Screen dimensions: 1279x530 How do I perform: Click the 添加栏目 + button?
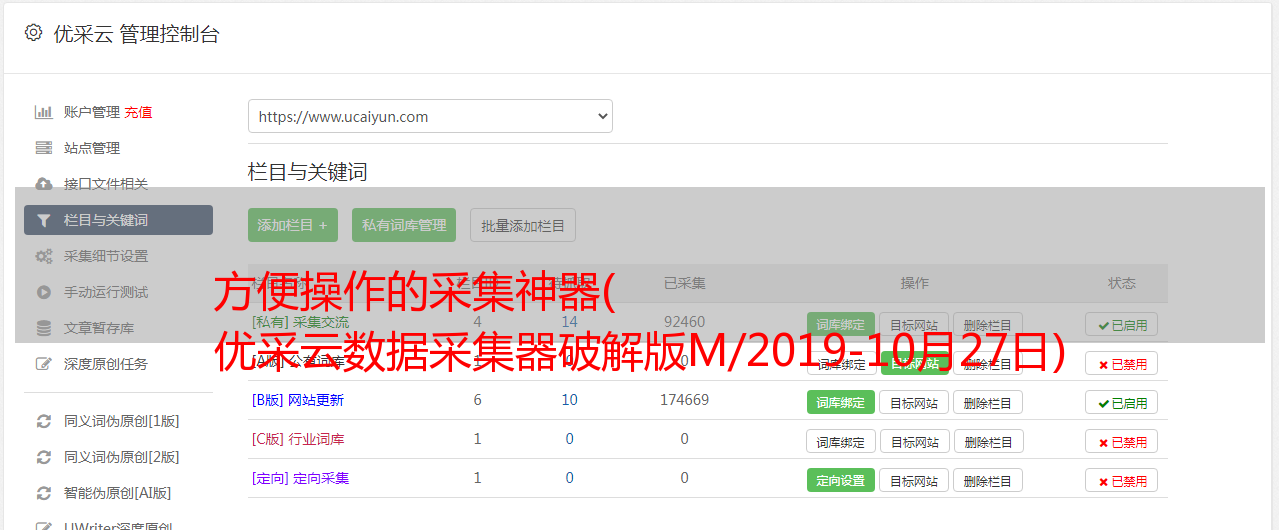293,225
